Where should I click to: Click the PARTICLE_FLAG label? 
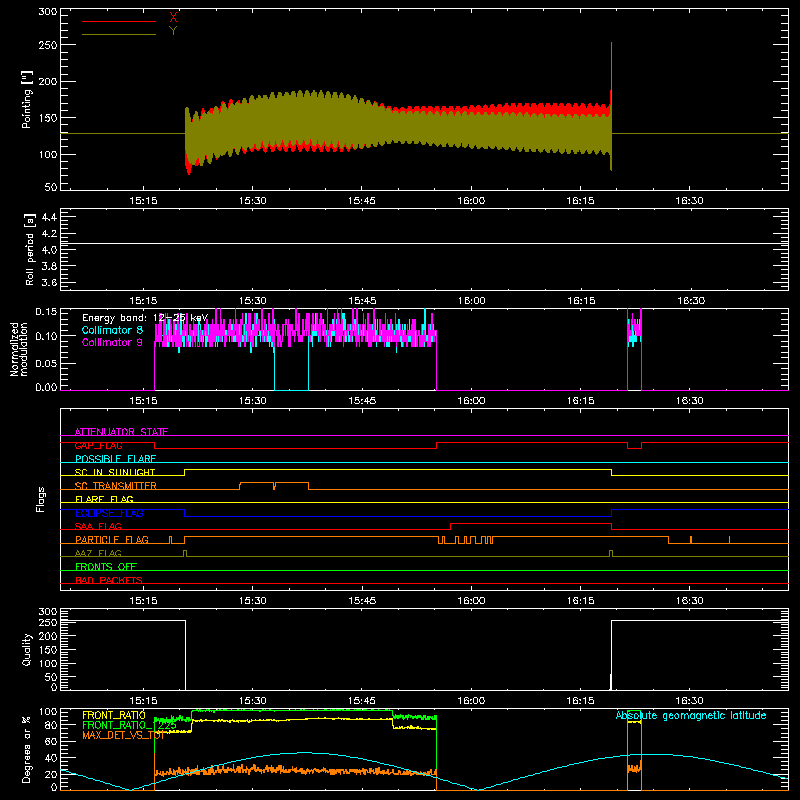click(x=112, y=540)
